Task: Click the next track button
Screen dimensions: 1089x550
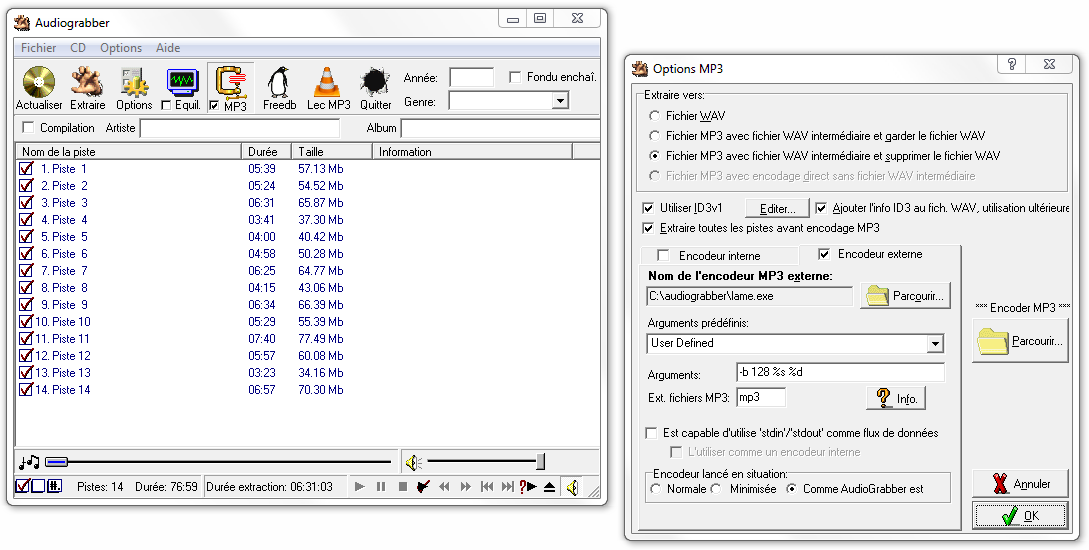Action: pyautogui.click(x=508, y=487)
